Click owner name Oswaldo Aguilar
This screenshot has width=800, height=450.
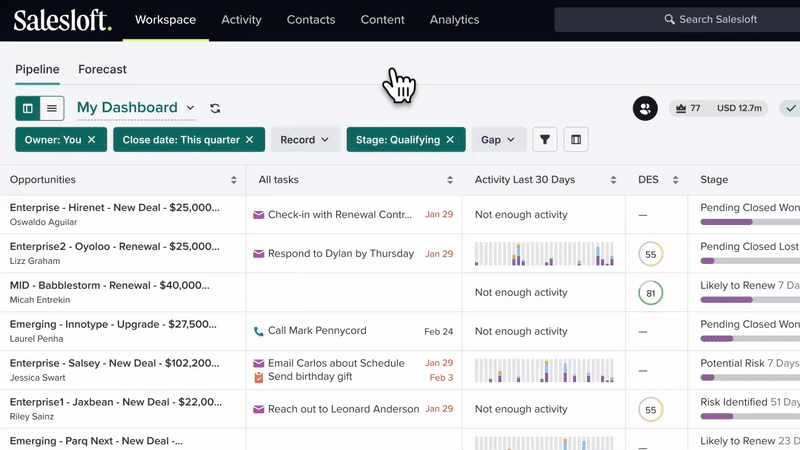pyautogui.click(x=43, y=222)
